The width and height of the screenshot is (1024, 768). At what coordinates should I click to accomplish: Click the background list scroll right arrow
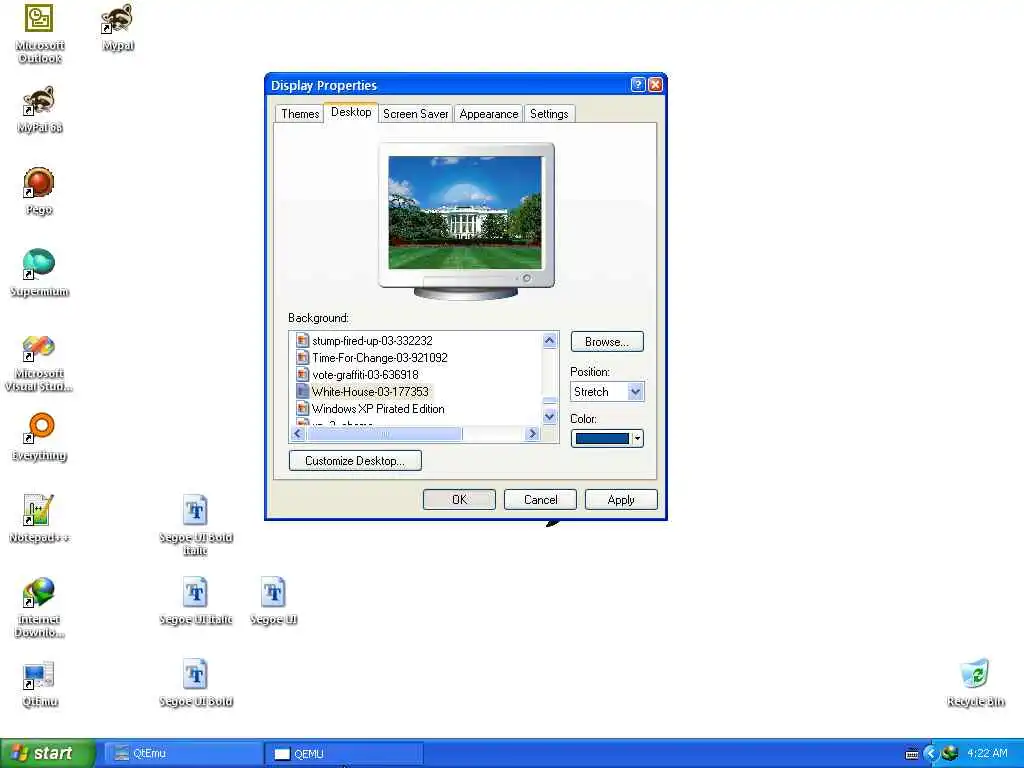(x=532, y=433)
